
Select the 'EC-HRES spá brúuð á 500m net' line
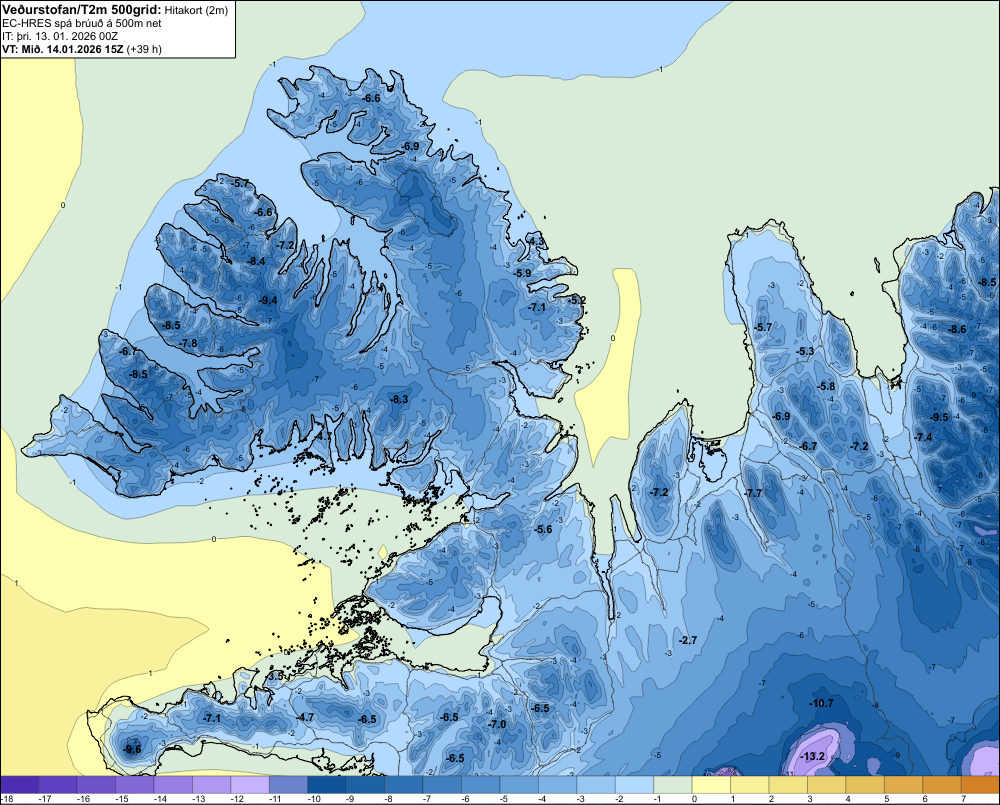click(x=82, y=23)
